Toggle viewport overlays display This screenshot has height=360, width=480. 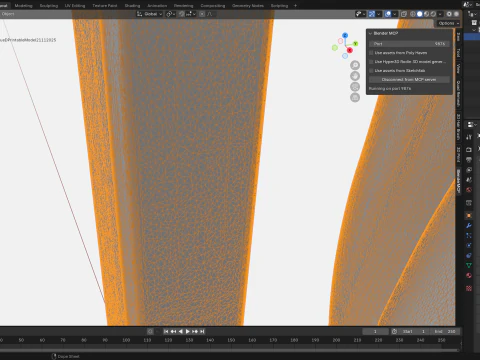(x=388, y=14)
